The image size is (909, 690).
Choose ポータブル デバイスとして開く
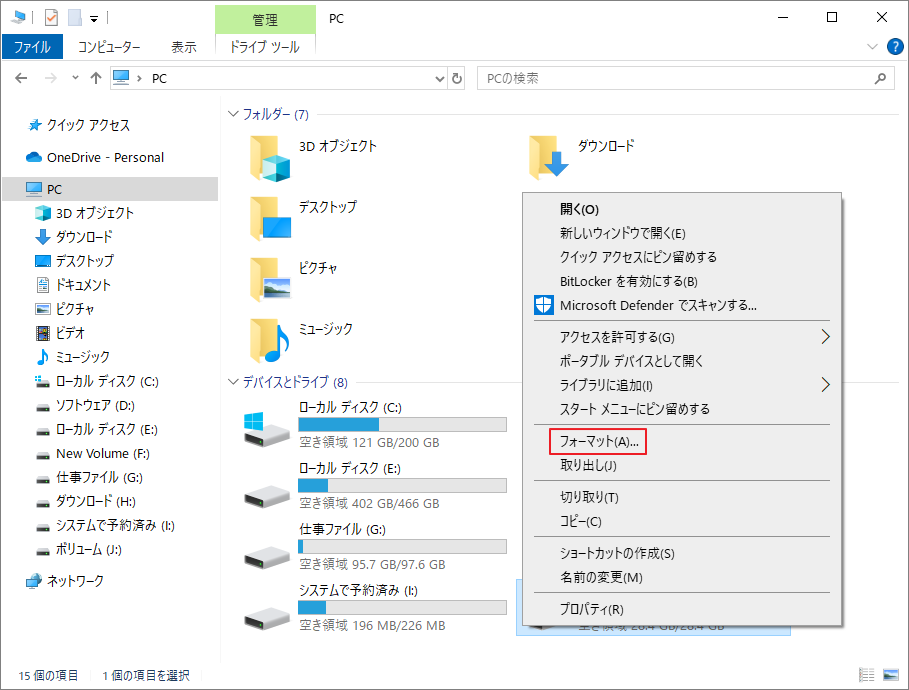pos(682,361)
